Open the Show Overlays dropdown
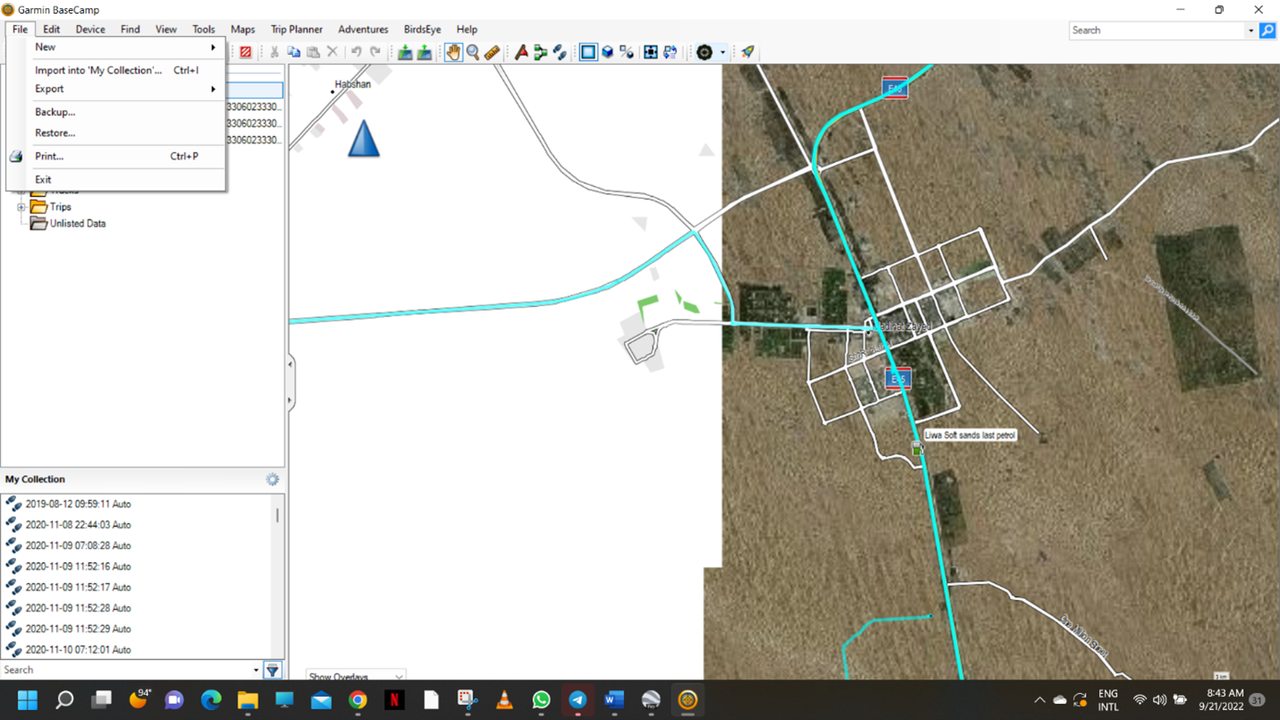Image resolution: width=1280 pixels, height=720 pixels. pyautogui.click(x=355, y=676)
